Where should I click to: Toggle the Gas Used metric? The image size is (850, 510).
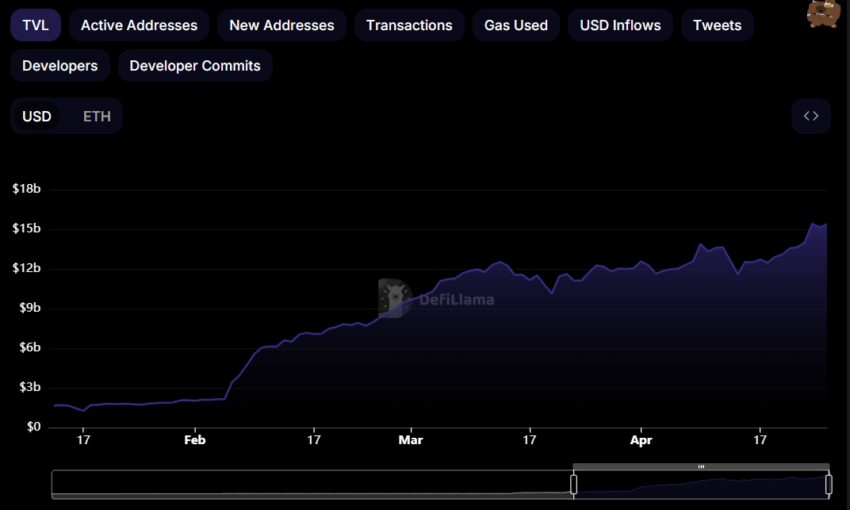point(516,25)
